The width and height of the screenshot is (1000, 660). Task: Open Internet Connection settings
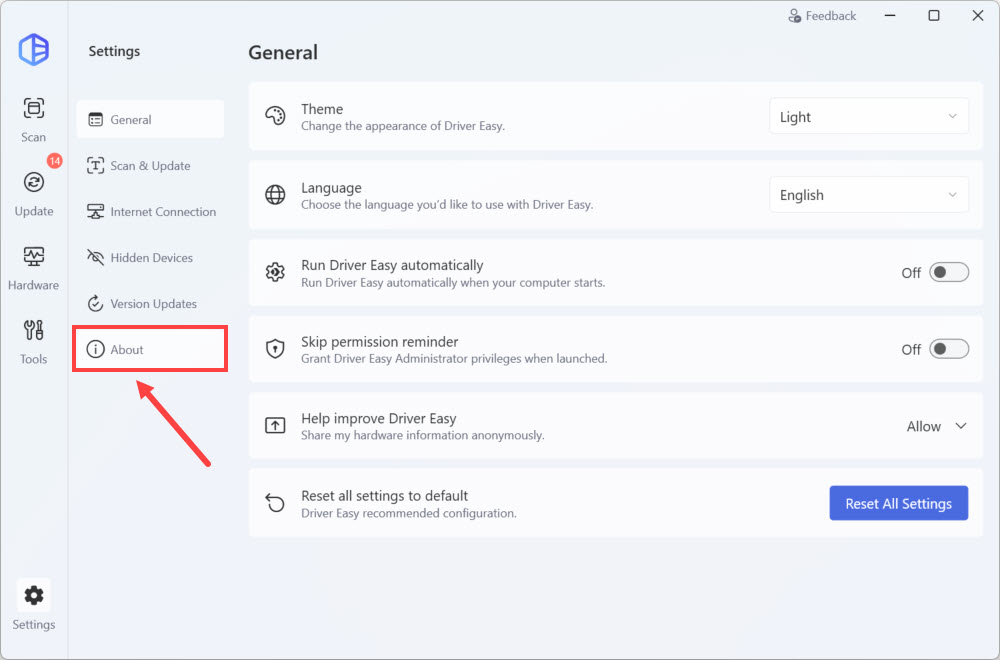(x=150, y=212)
